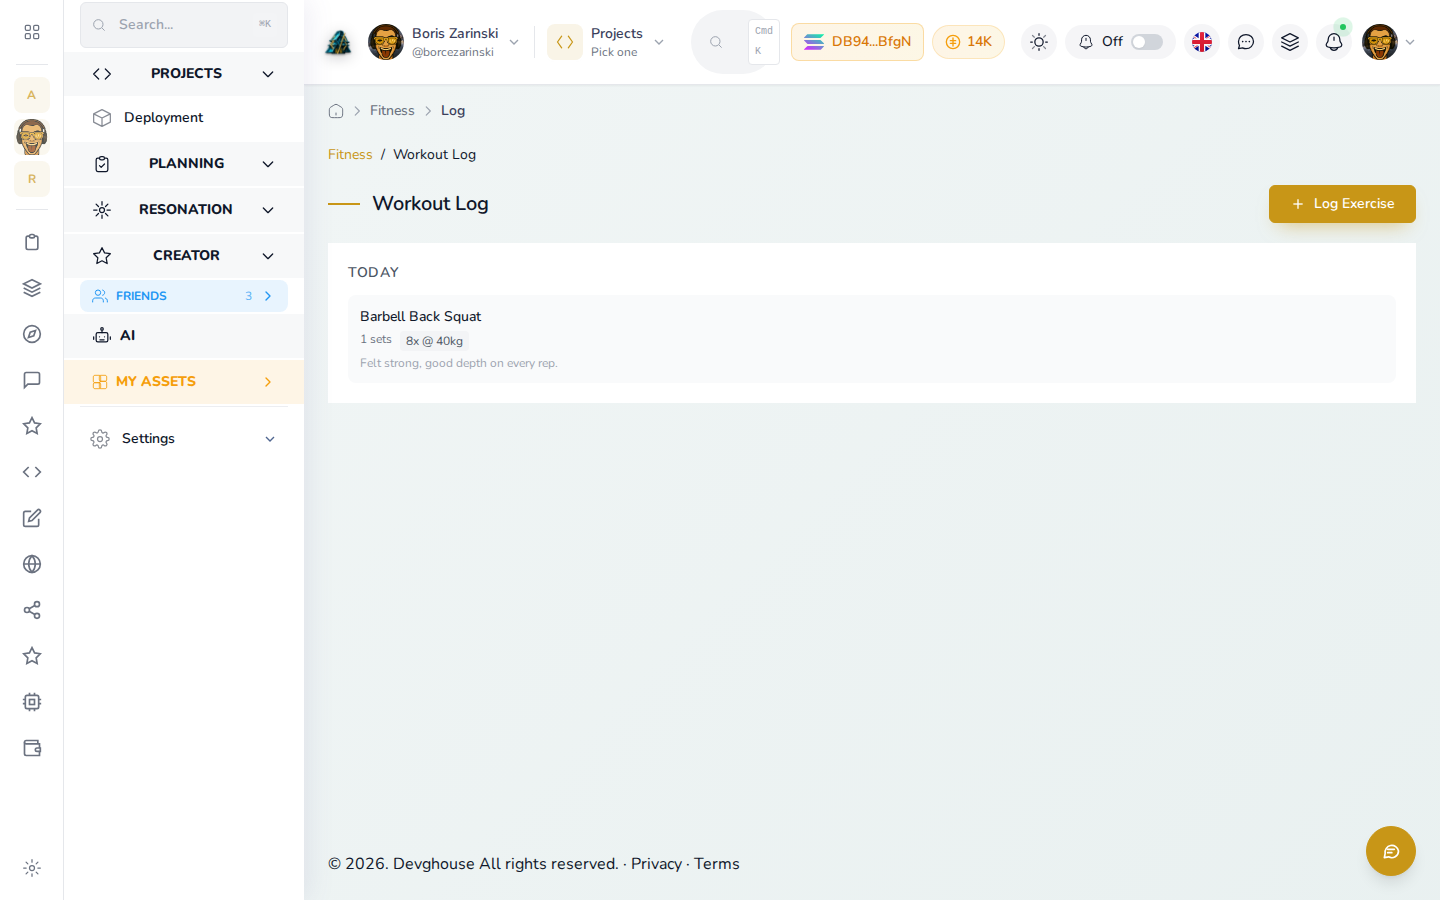Open the wallet icon in left rail
Viewport: 1440px width, 900px height.
tap(32, 748)
